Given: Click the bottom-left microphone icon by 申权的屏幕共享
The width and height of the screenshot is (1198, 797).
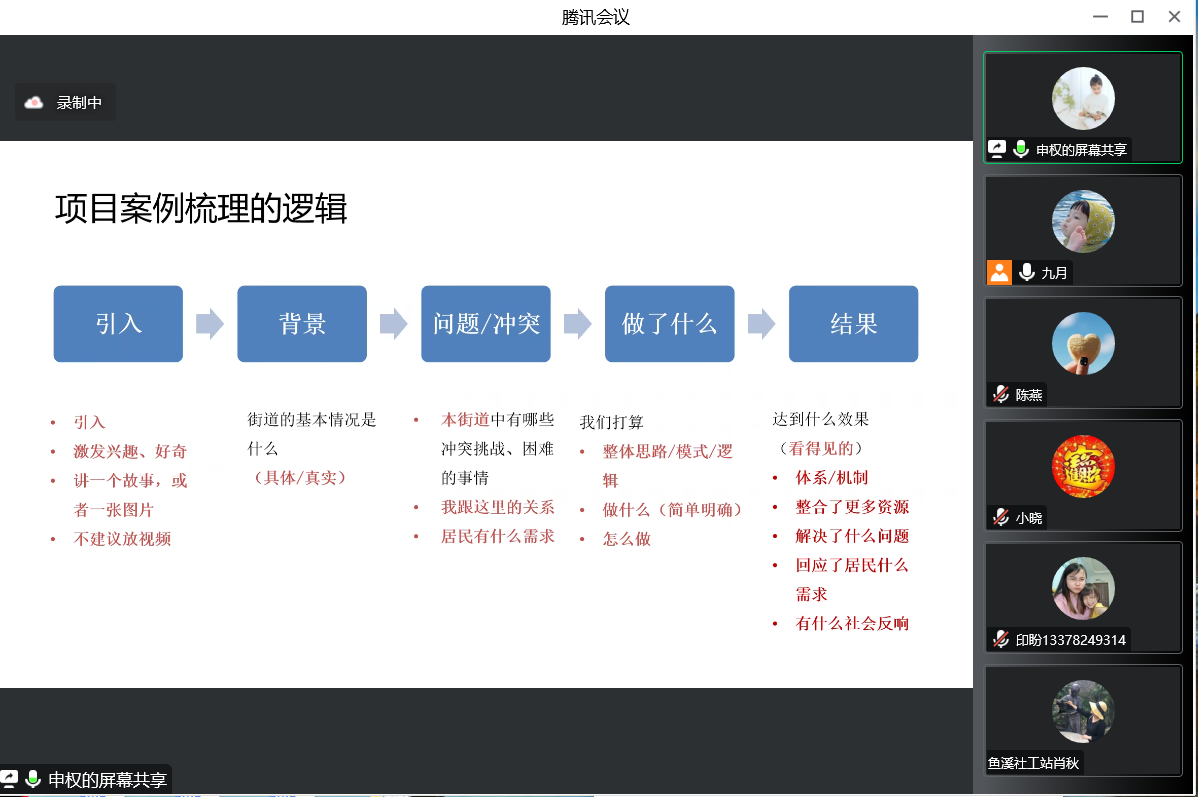Looking at the screenshot, I should (33, 779).
